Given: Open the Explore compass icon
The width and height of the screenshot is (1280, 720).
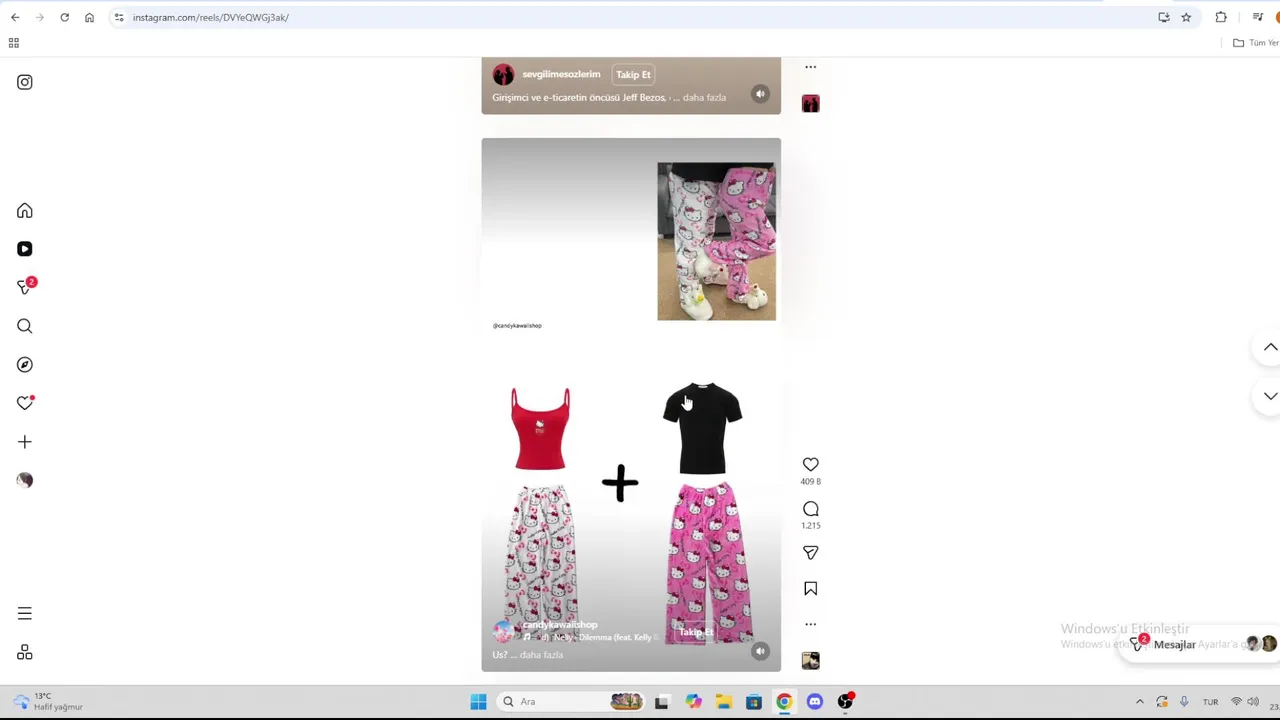Looking at the screenshot, I should tap(25, 365).
